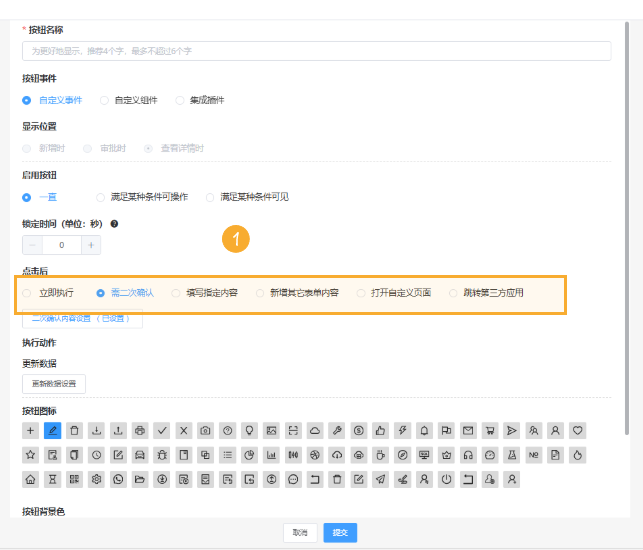Select the car button icon
The height and width of the screenshot is (550, 643).
coord(140,455)
